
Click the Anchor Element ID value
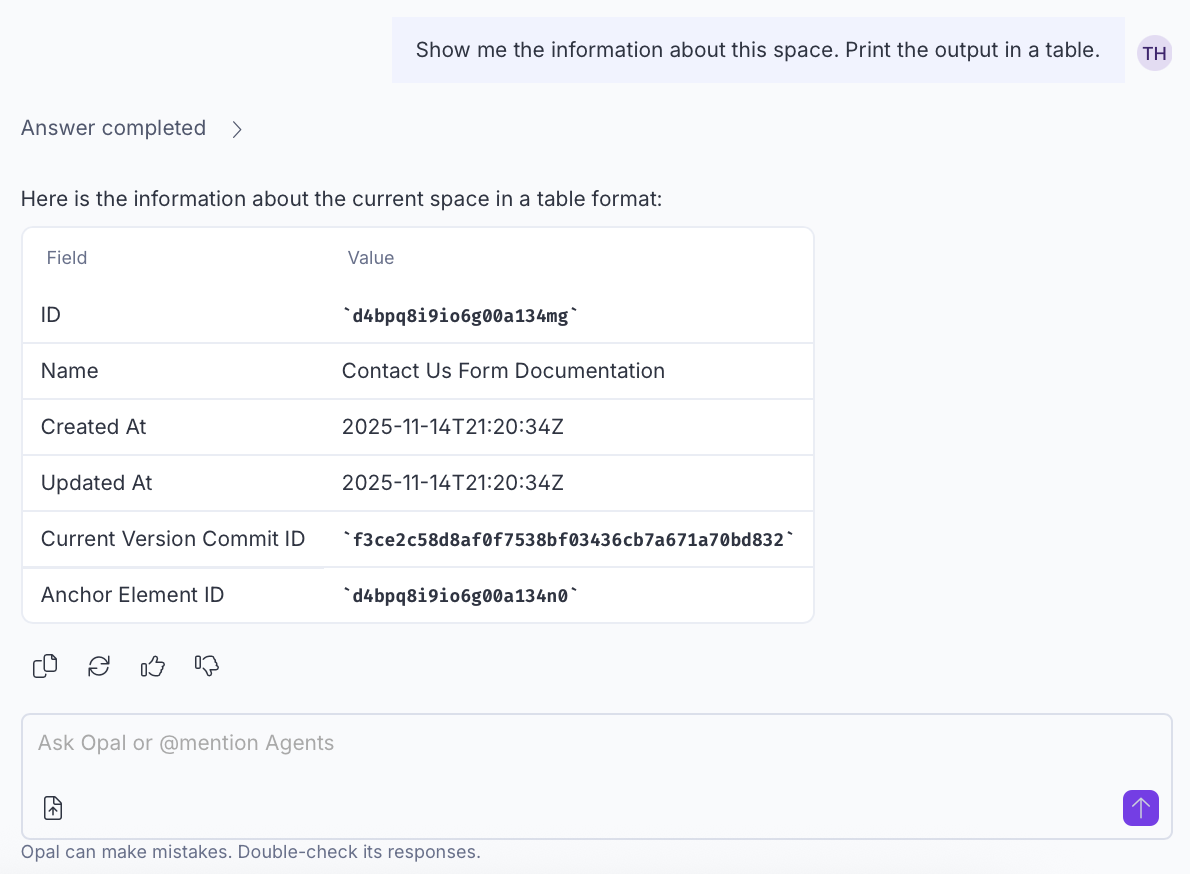click(x=460, y=596)
